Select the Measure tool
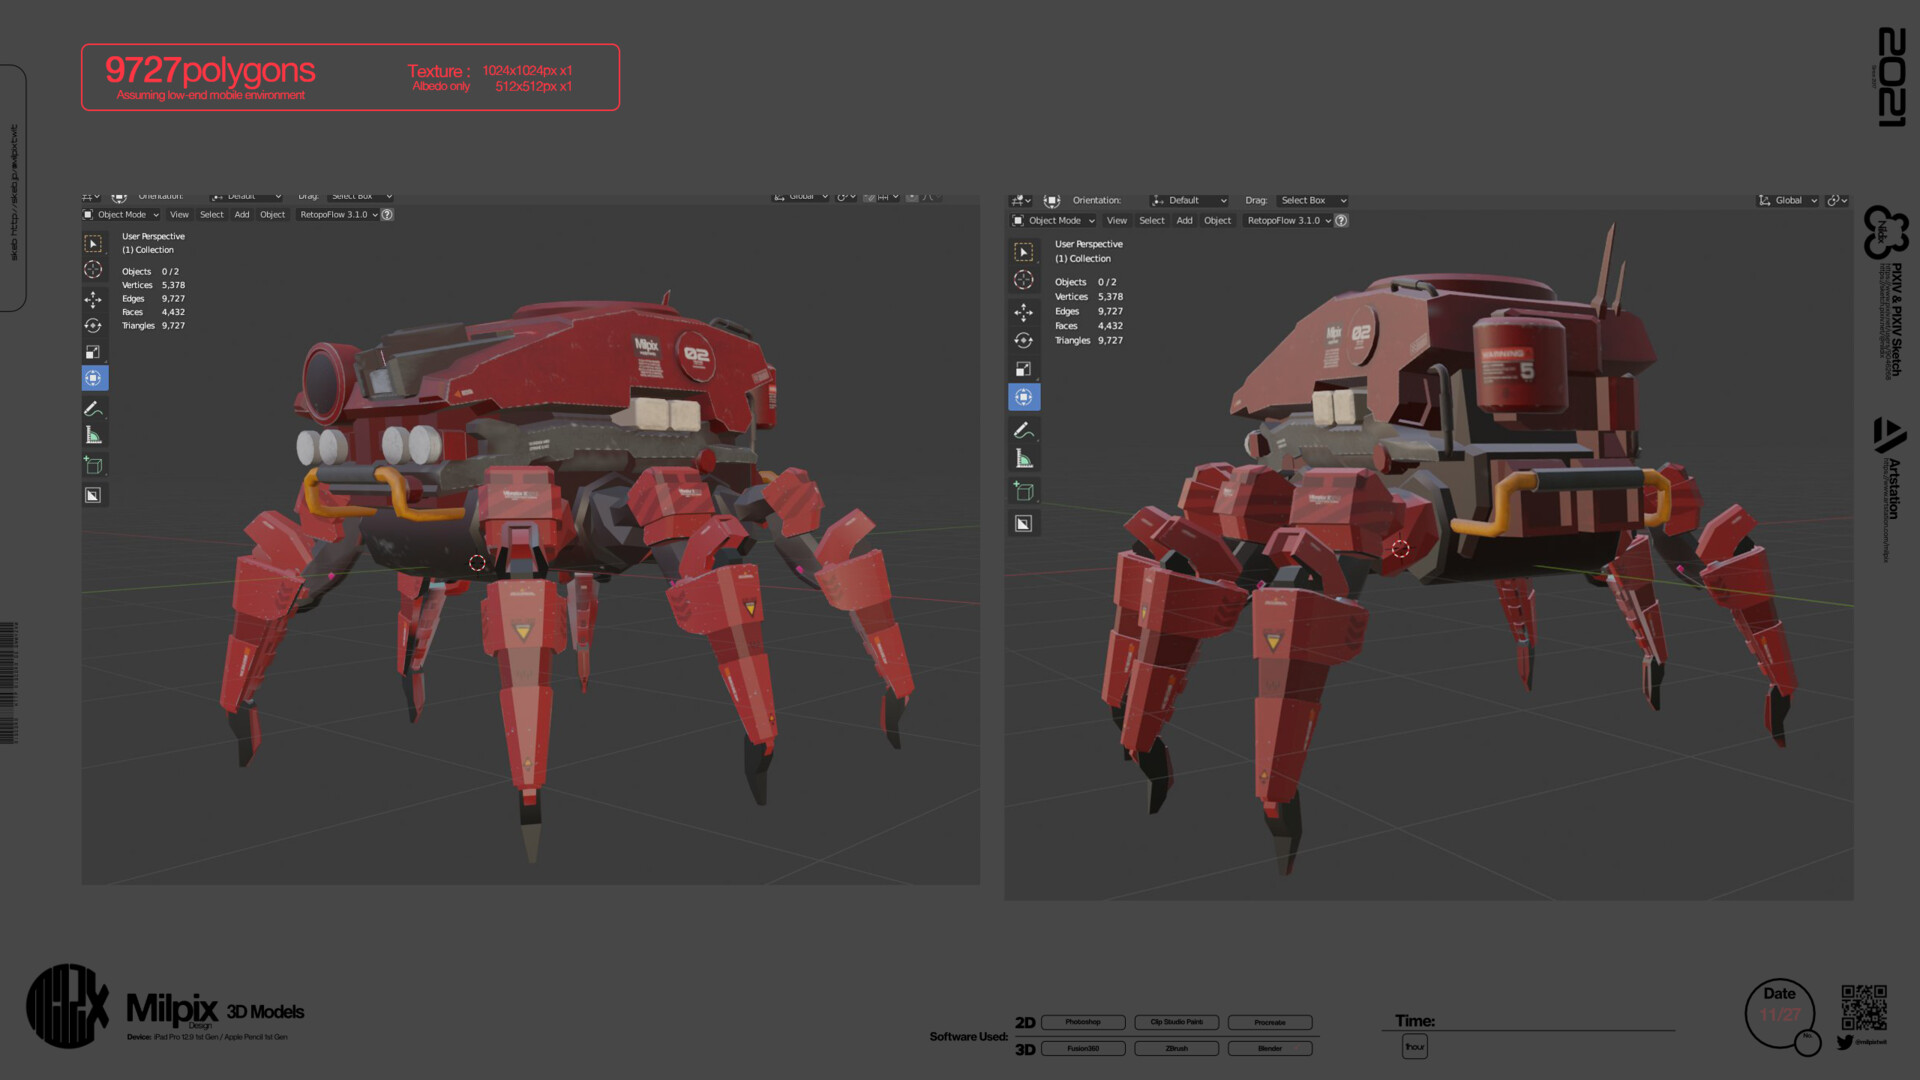 95,435
